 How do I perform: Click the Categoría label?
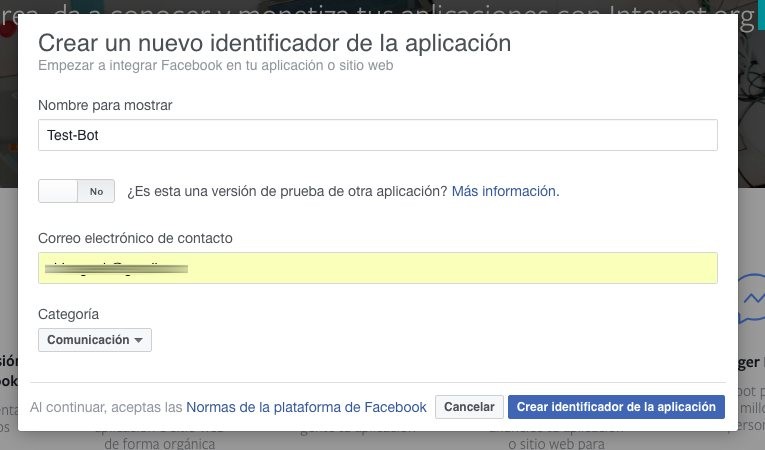point(68,314)
